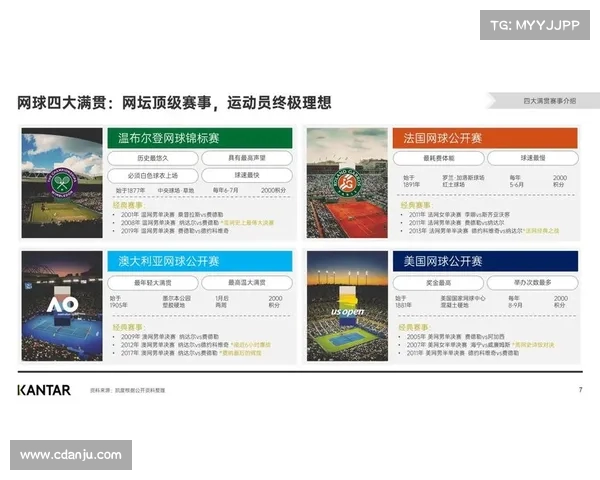Select the 球速最慢 pill tag
The image size is (600, 480).
coord(533,158)
